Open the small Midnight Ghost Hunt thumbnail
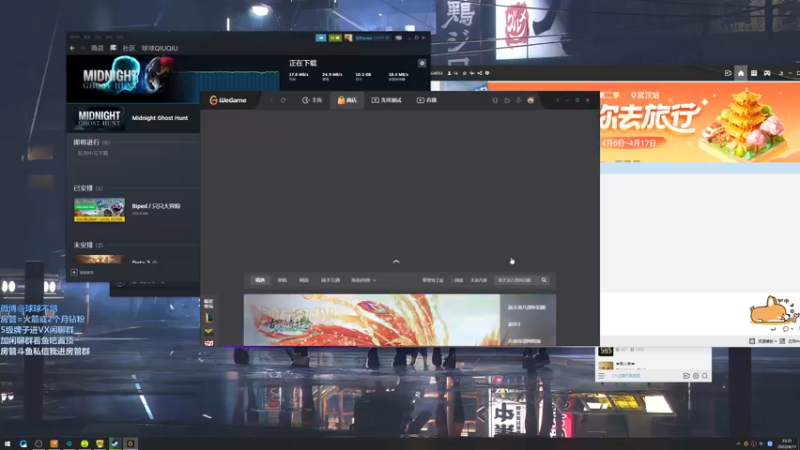The image size is (800, 450). pyautogui.click(x=99, y=118)
